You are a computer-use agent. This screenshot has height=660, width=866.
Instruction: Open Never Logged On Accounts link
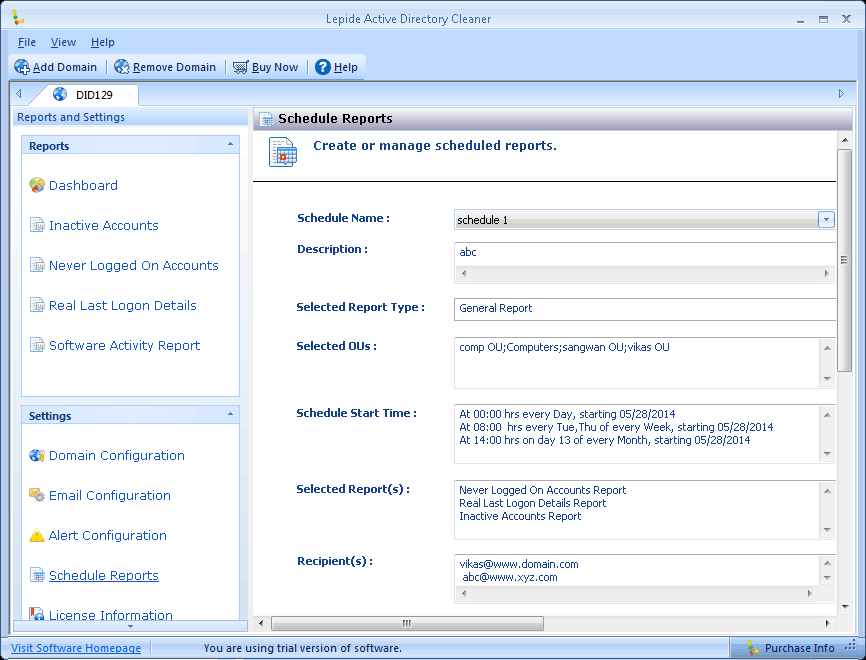click(x=134, y=265)
